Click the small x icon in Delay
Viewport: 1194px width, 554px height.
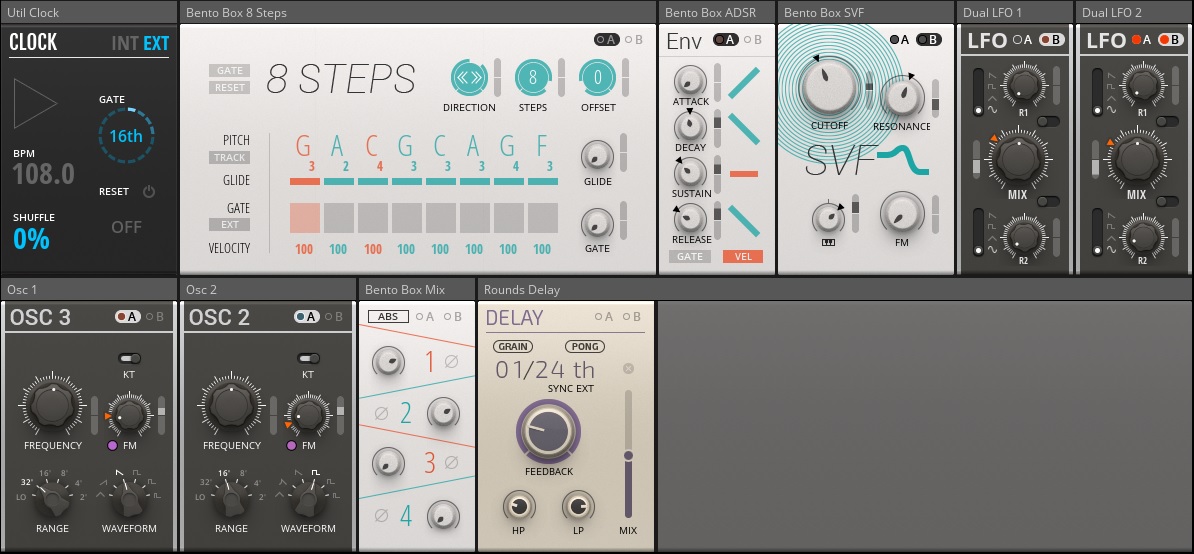[x=628, y=369]
